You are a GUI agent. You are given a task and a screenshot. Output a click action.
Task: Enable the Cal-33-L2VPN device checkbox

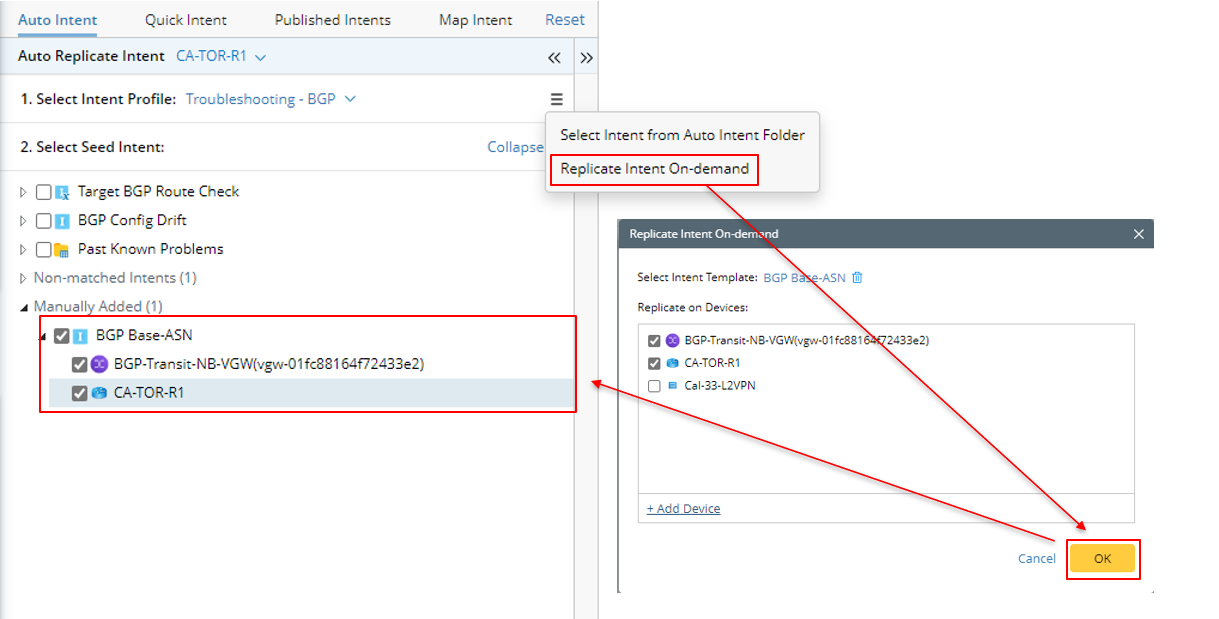[x=654, y=386]
